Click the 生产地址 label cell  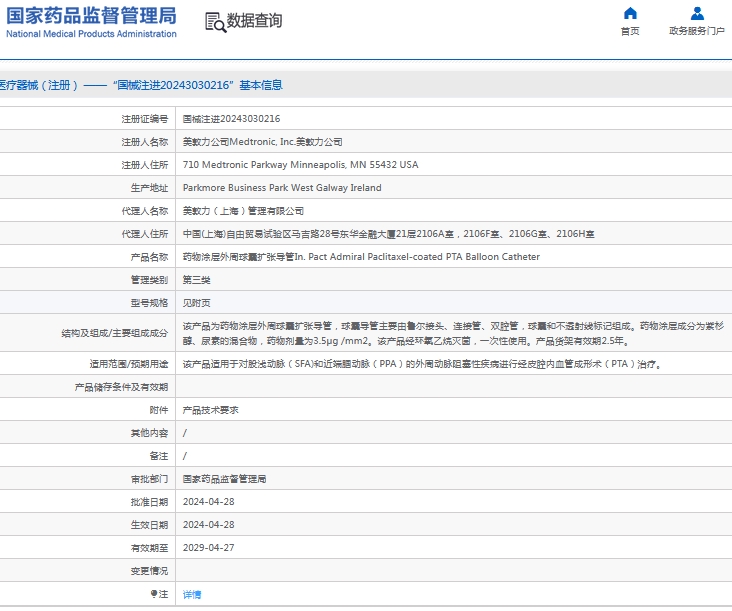click(88, 188)
